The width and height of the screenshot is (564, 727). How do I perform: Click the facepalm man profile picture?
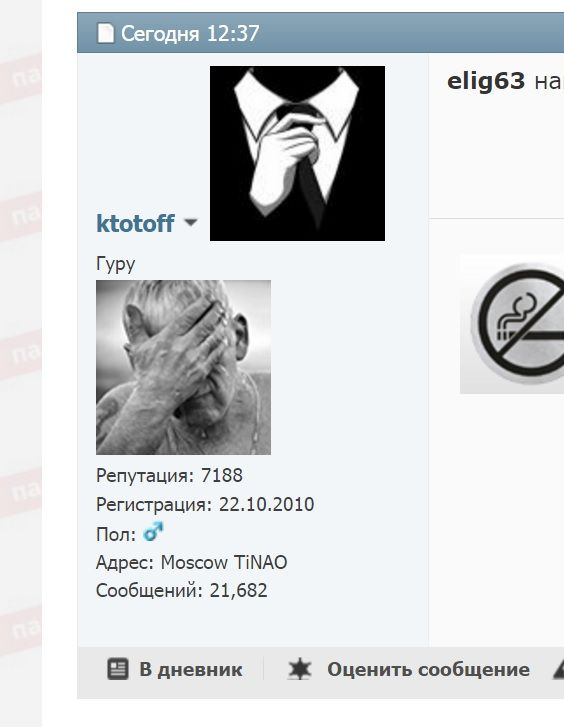[183, 367]
